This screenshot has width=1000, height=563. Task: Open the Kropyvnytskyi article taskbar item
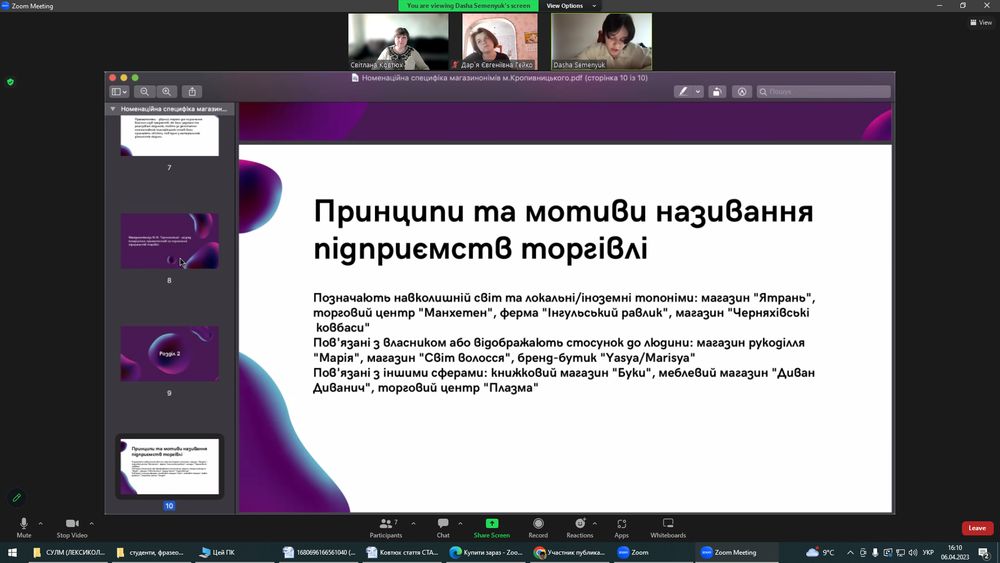401,552
